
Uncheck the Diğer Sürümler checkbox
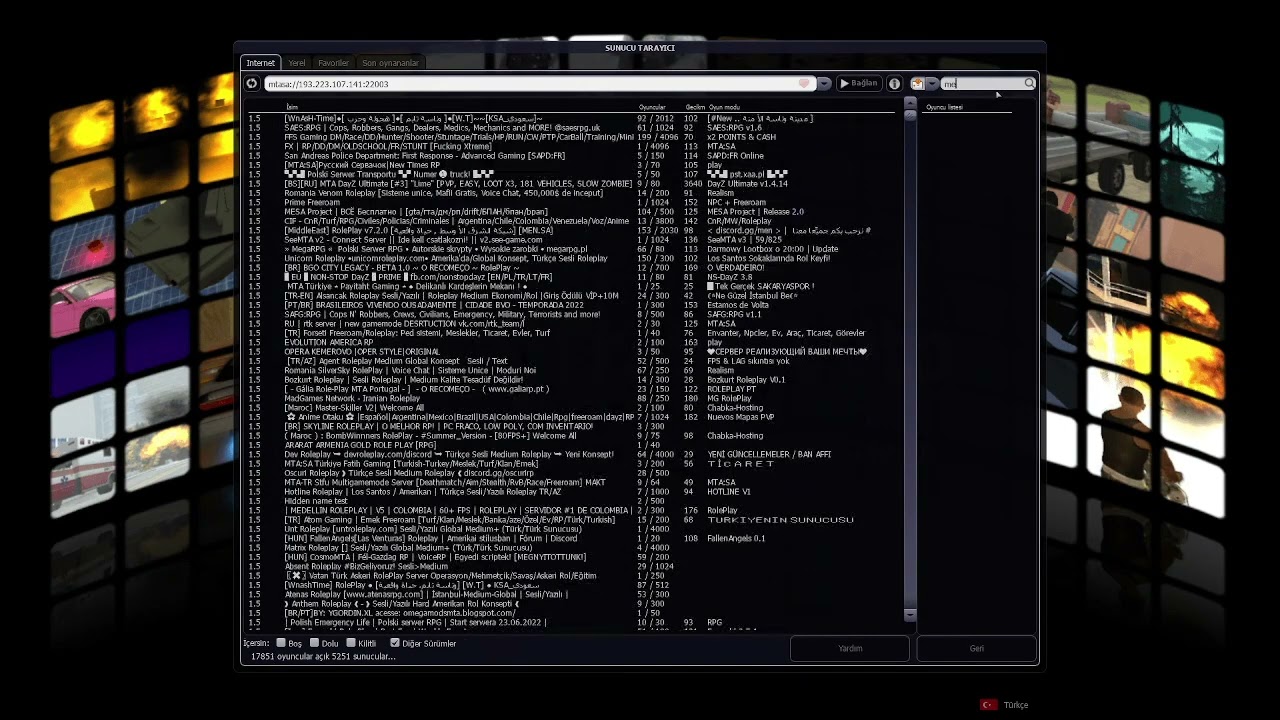[395, 643]
